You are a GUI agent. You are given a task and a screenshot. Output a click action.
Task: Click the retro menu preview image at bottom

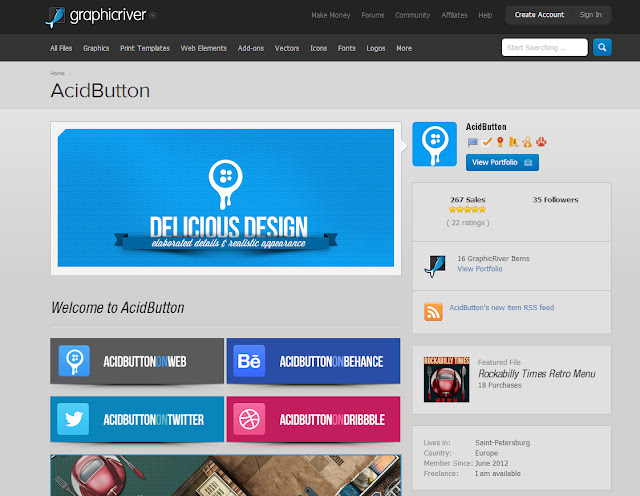pyautogui.click(x=226, y=475)
